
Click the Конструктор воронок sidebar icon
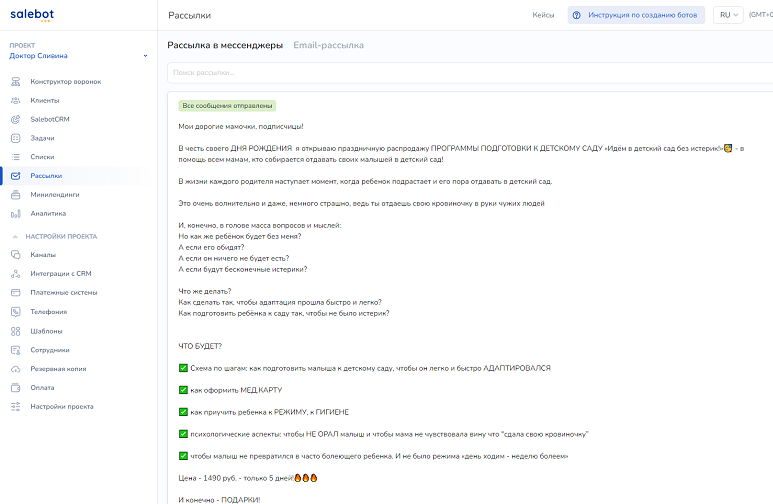(16, 81)
